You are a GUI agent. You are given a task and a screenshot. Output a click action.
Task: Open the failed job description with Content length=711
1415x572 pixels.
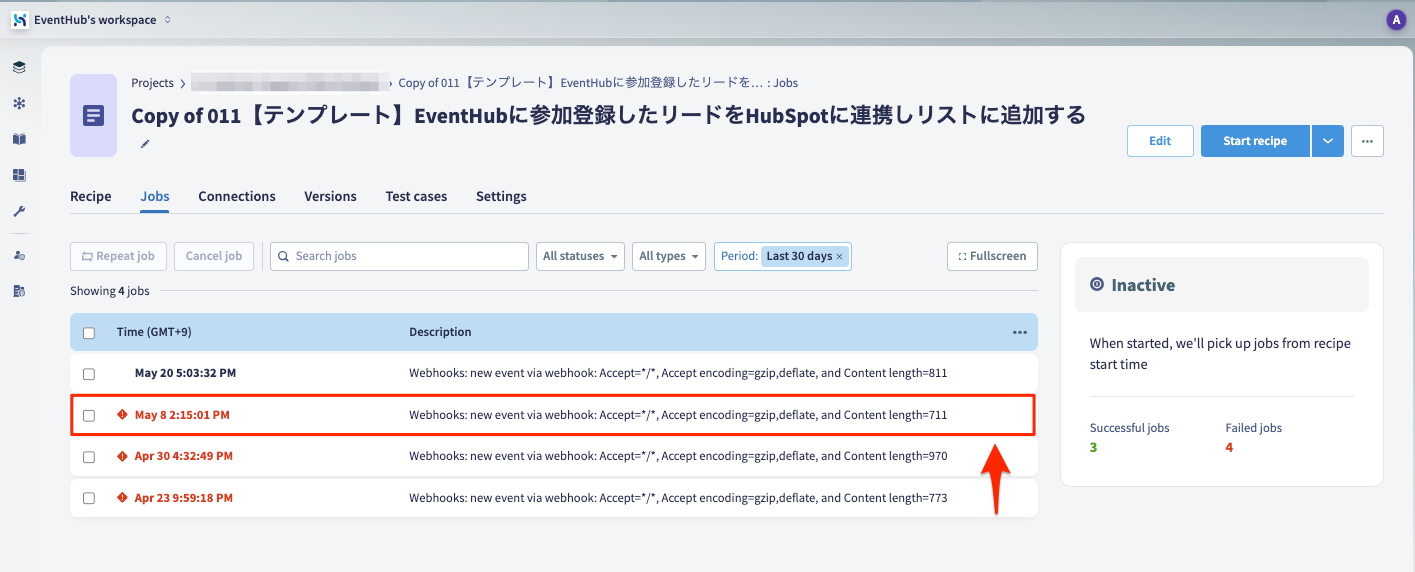[x=678, y=414]
